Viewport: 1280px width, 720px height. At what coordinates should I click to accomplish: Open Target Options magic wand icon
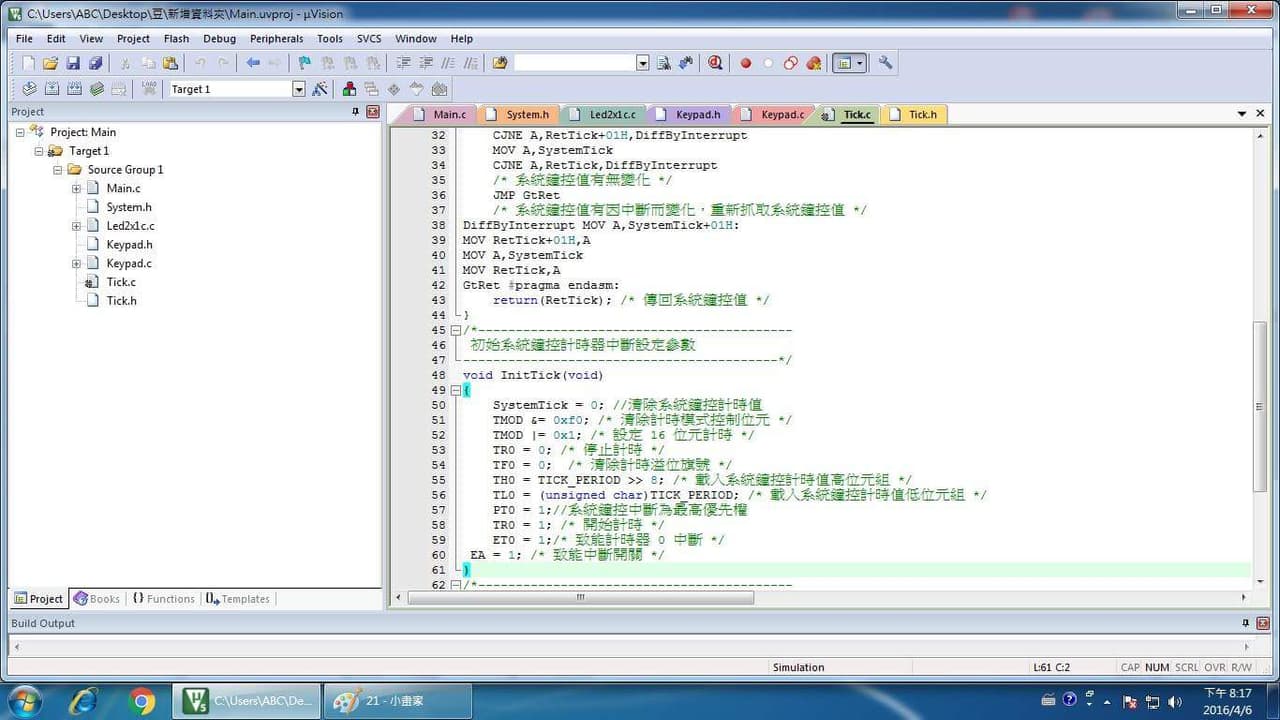coord(320,89)
